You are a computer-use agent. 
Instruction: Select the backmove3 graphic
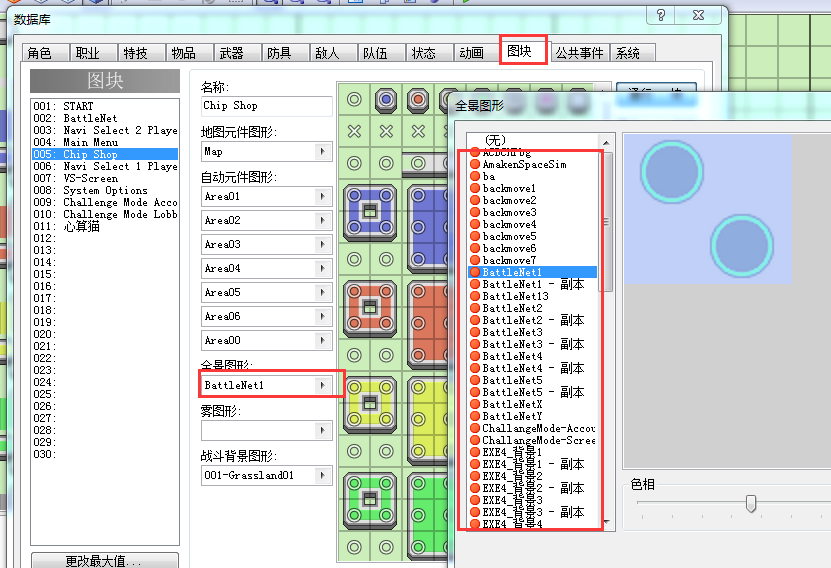pyautogui.click(x=533, y=212)
